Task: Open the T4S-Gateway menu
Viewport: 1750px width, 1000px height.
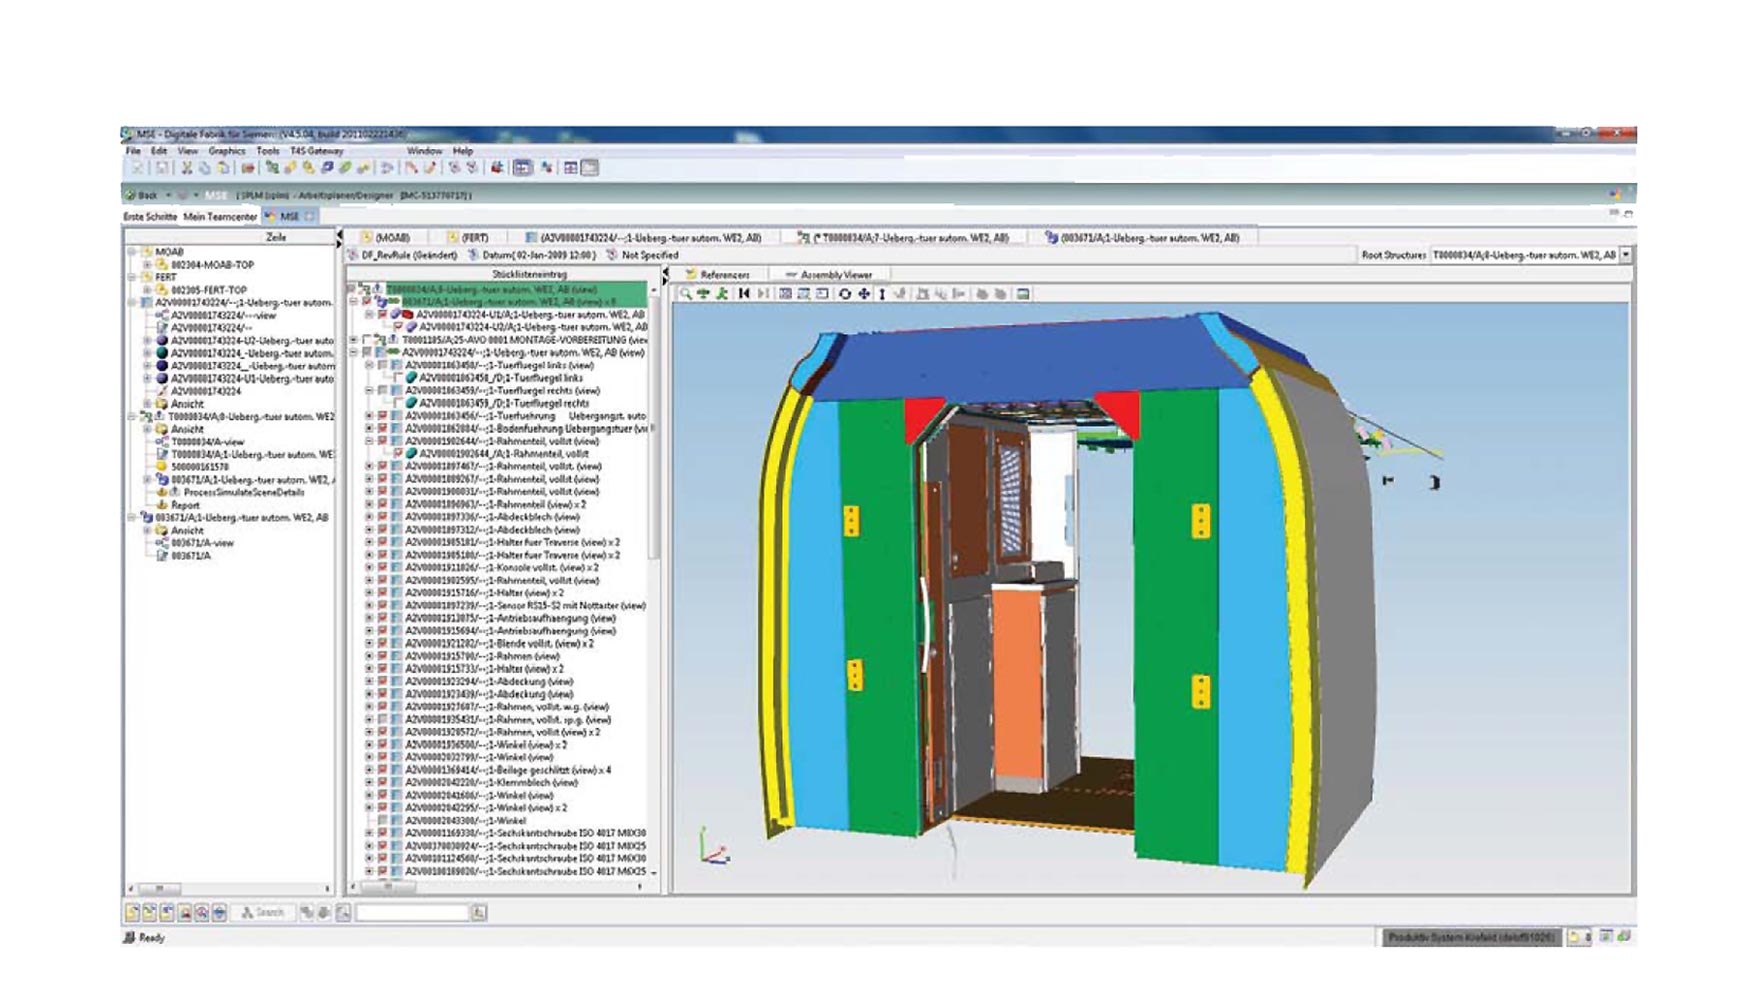Action: click(x=317, y=151)
